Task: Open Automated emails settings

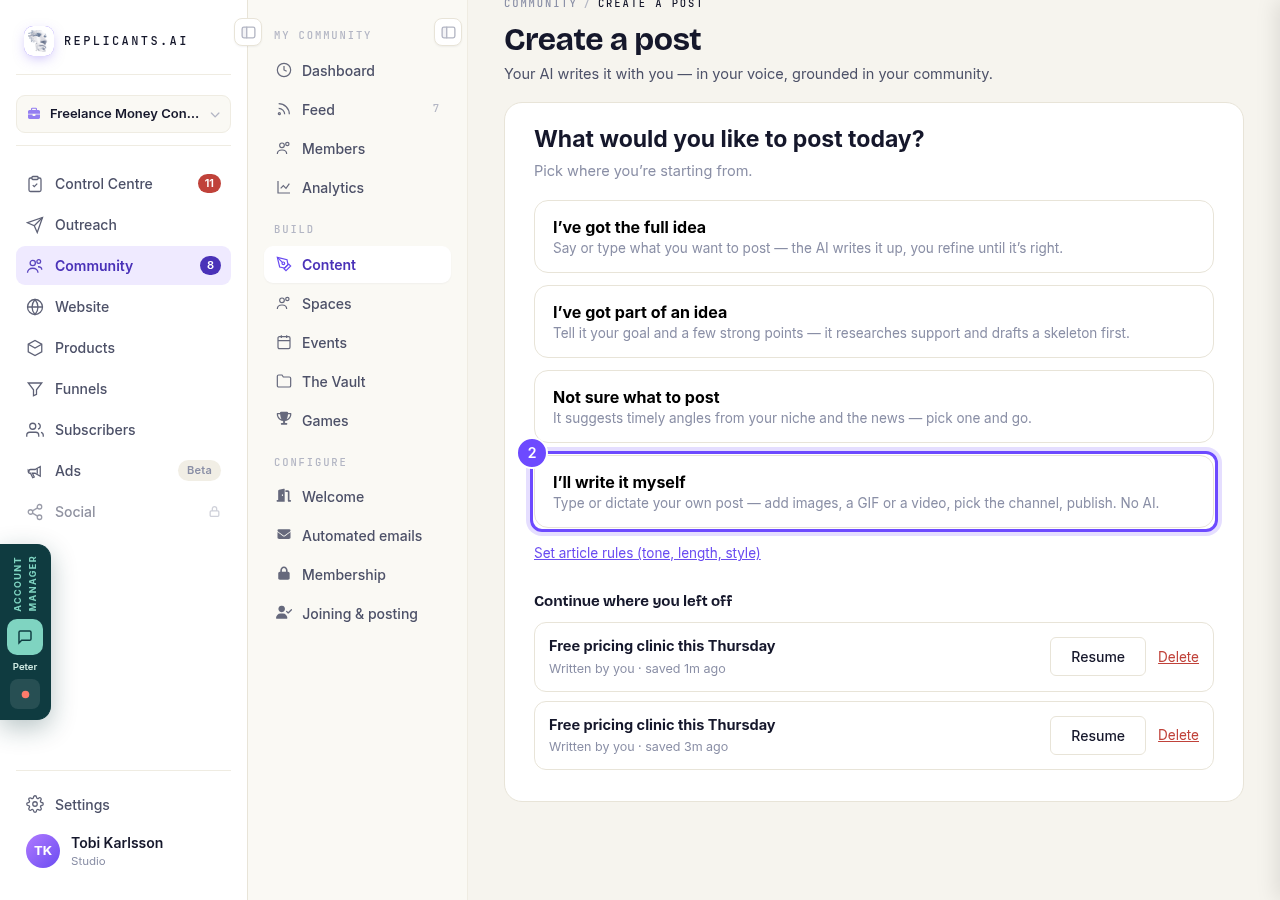Action: (357, 536)
